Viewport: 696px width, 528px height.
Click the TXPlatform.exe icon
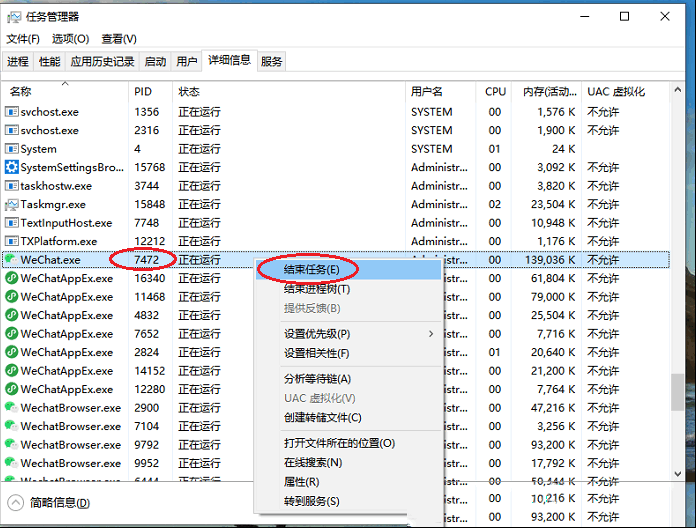[11, 241]
